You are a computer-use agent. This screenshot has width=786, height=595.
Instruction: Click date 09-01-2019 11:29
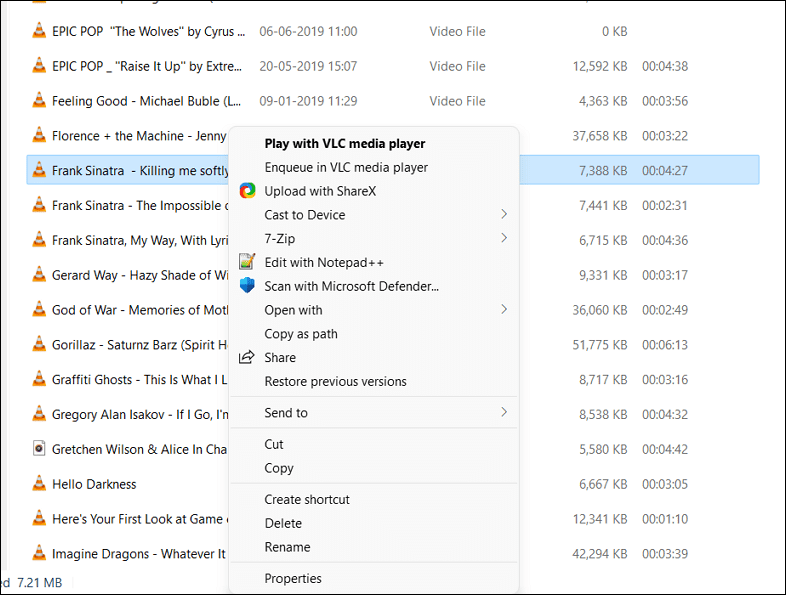(x=308, y=101)
